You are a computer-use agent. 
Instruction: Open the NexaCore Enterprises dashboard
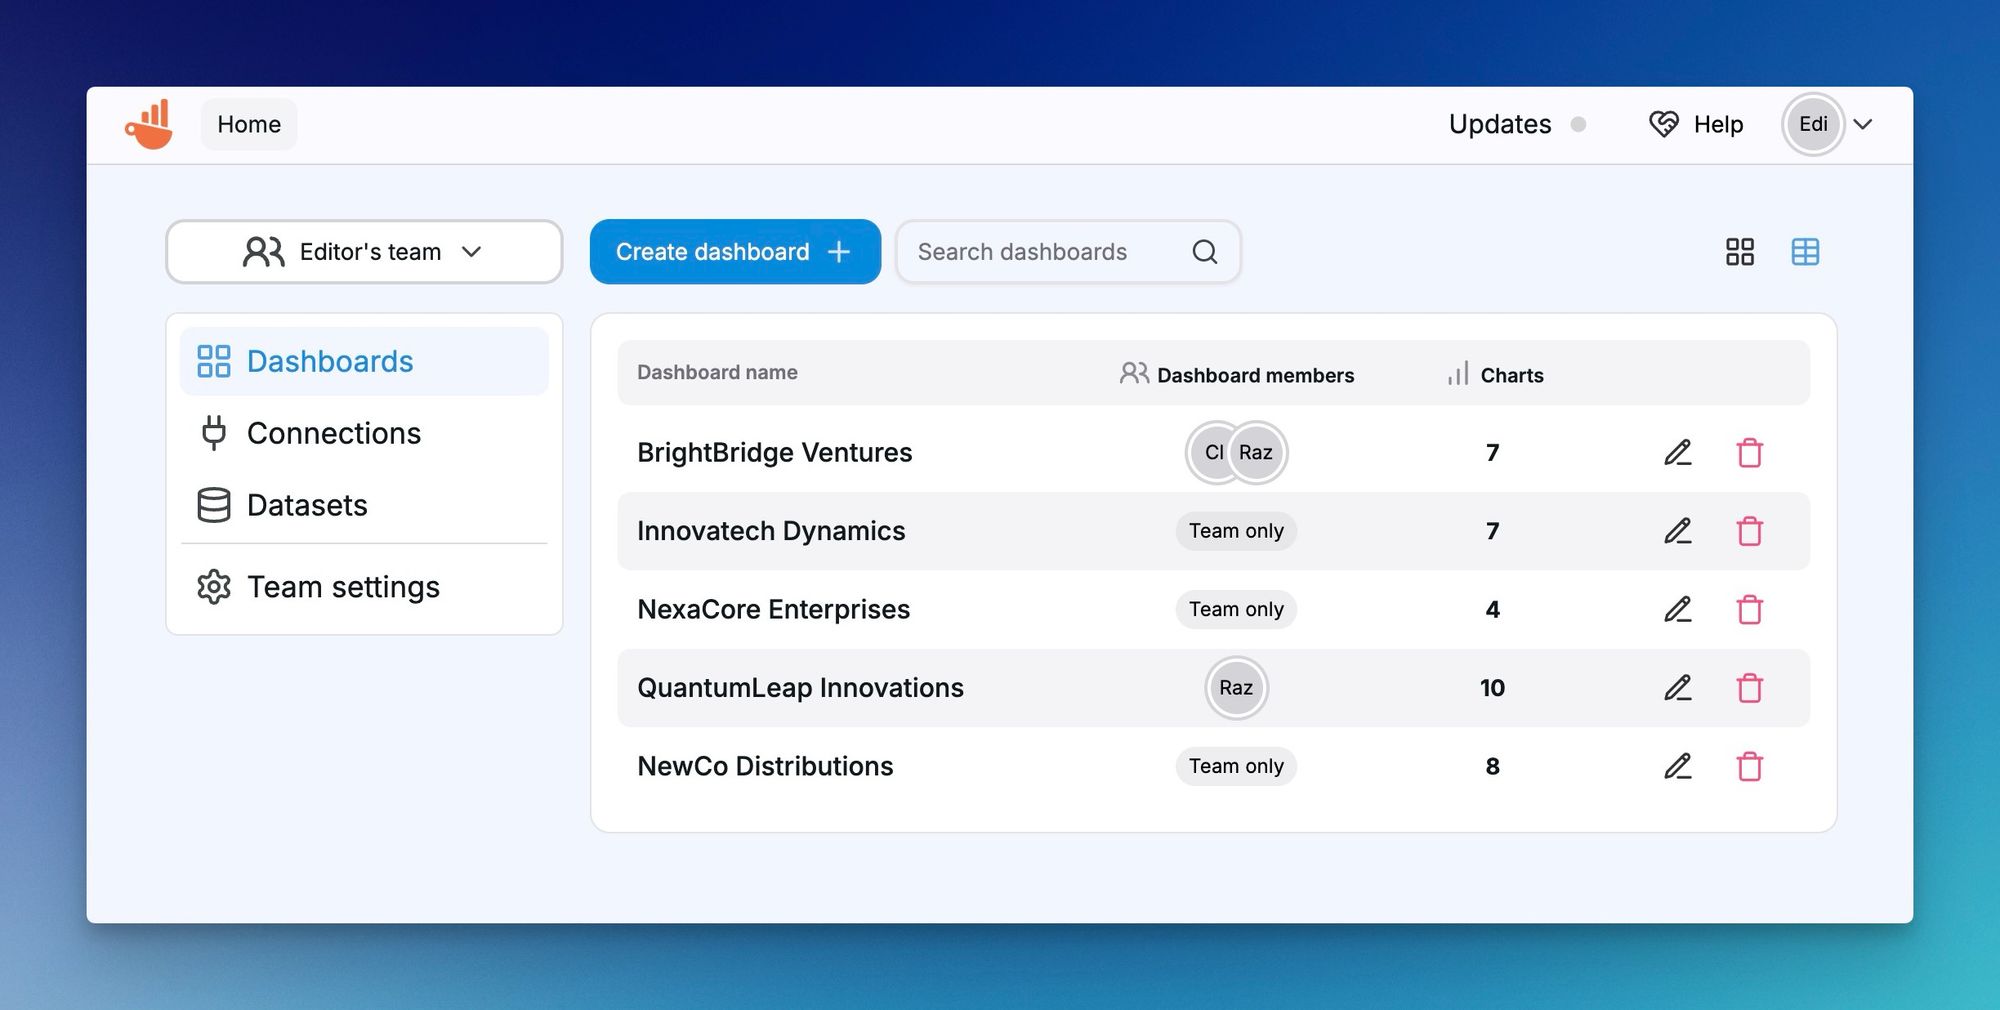pyautogui.click(x=773, y=609)
